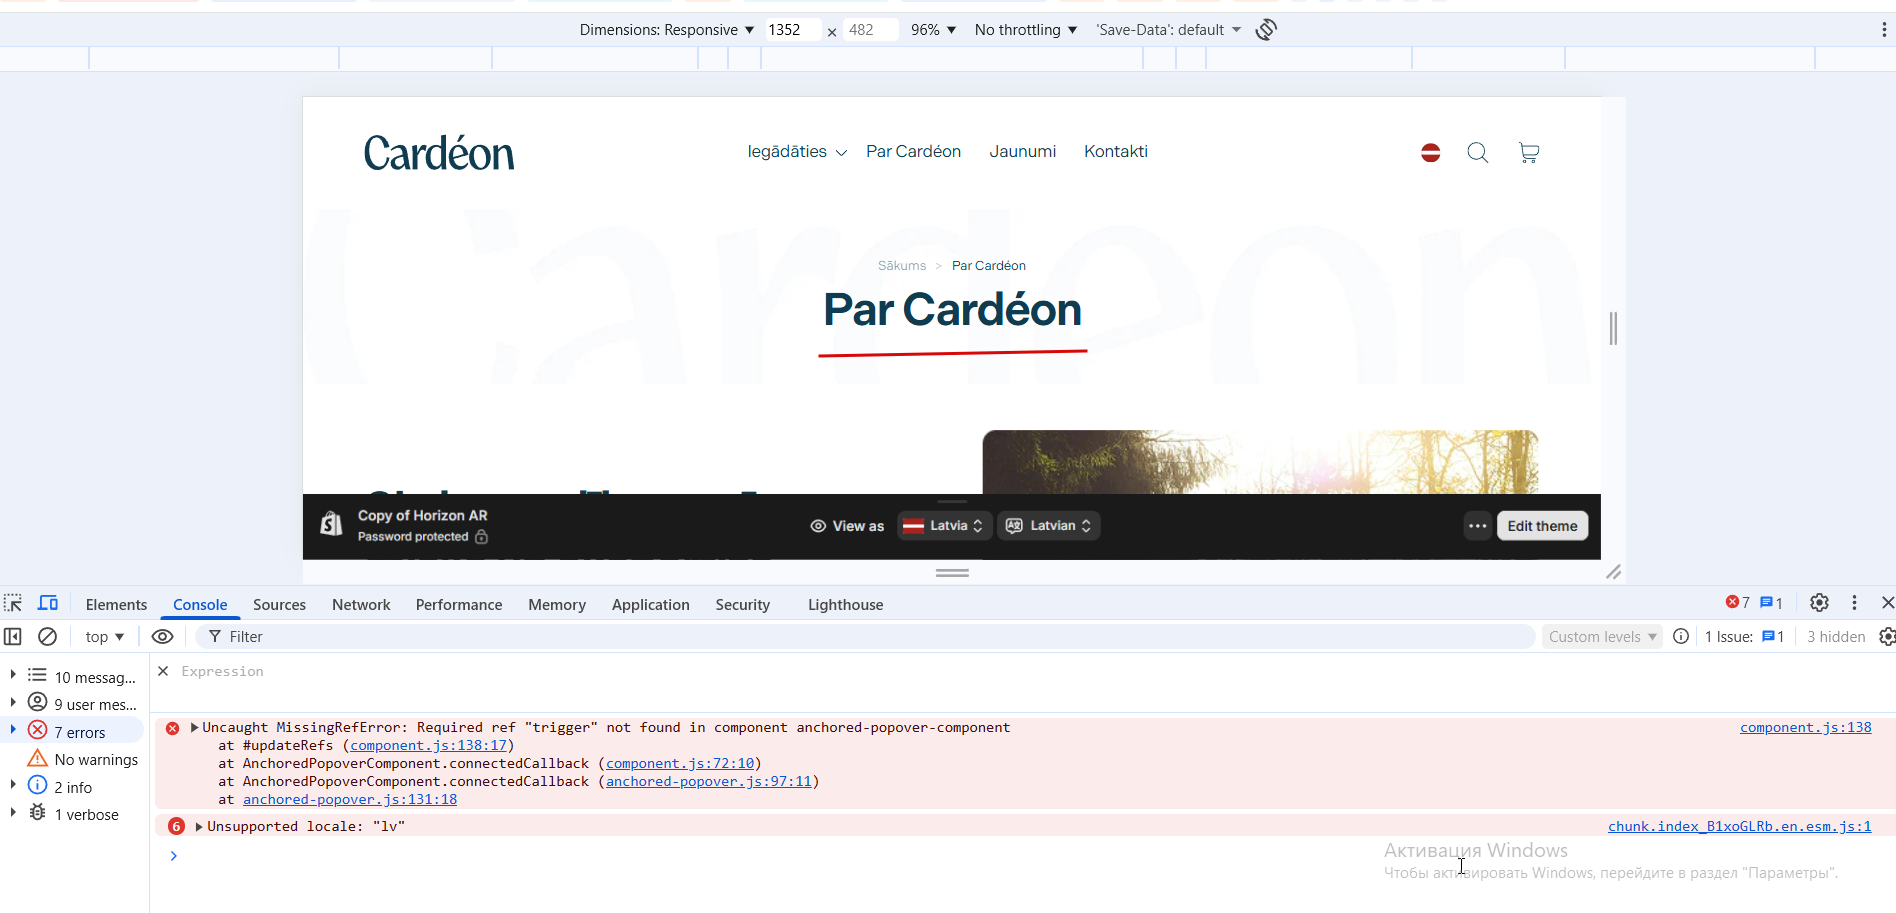The image size is (1896, 913).
Task: Open the Latvian language selector
Action: (1048, 526)
